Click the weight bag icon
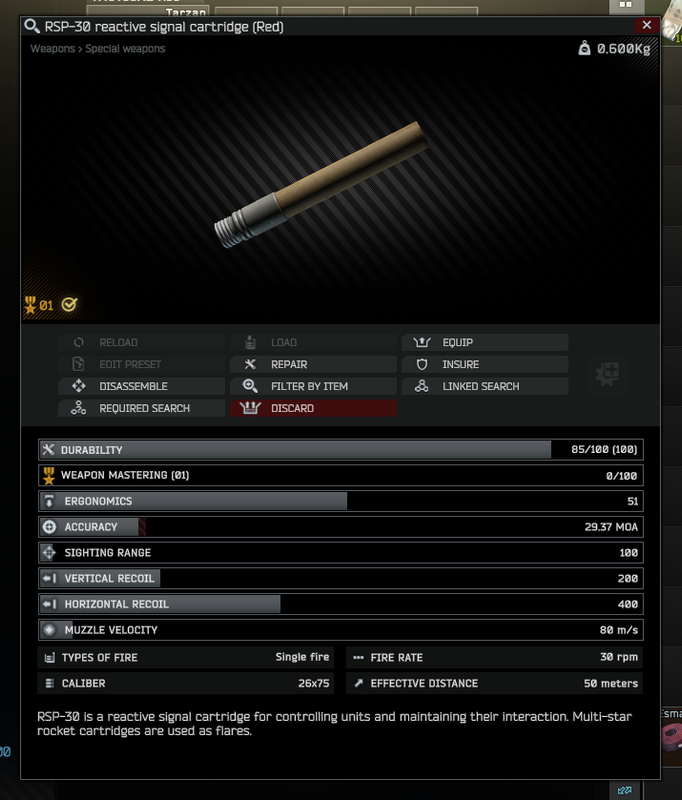 [584, 48]
